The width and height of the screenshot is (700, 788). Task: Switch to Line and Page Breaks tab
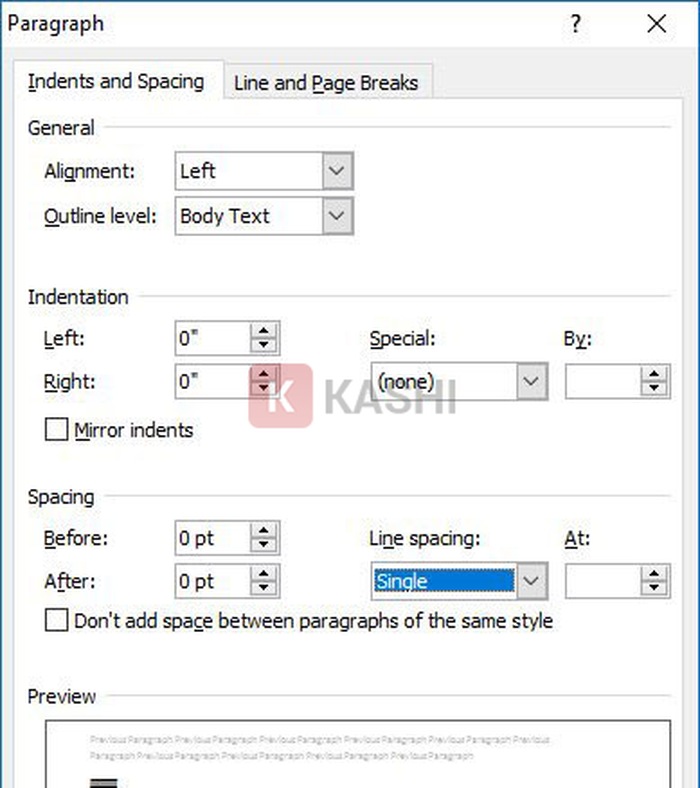[326, 83]
